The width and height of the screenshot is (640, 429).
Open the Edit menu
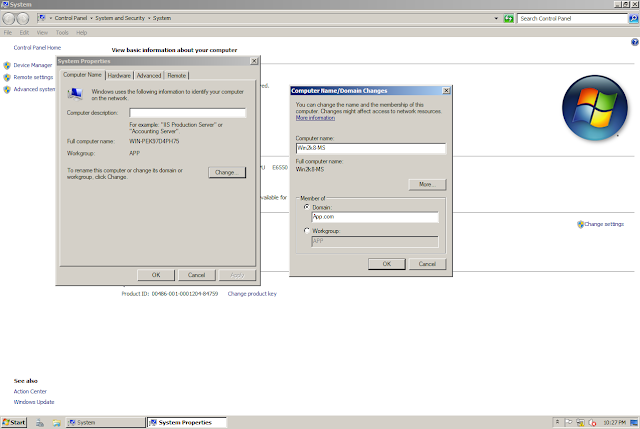click(x=24, y=33)
